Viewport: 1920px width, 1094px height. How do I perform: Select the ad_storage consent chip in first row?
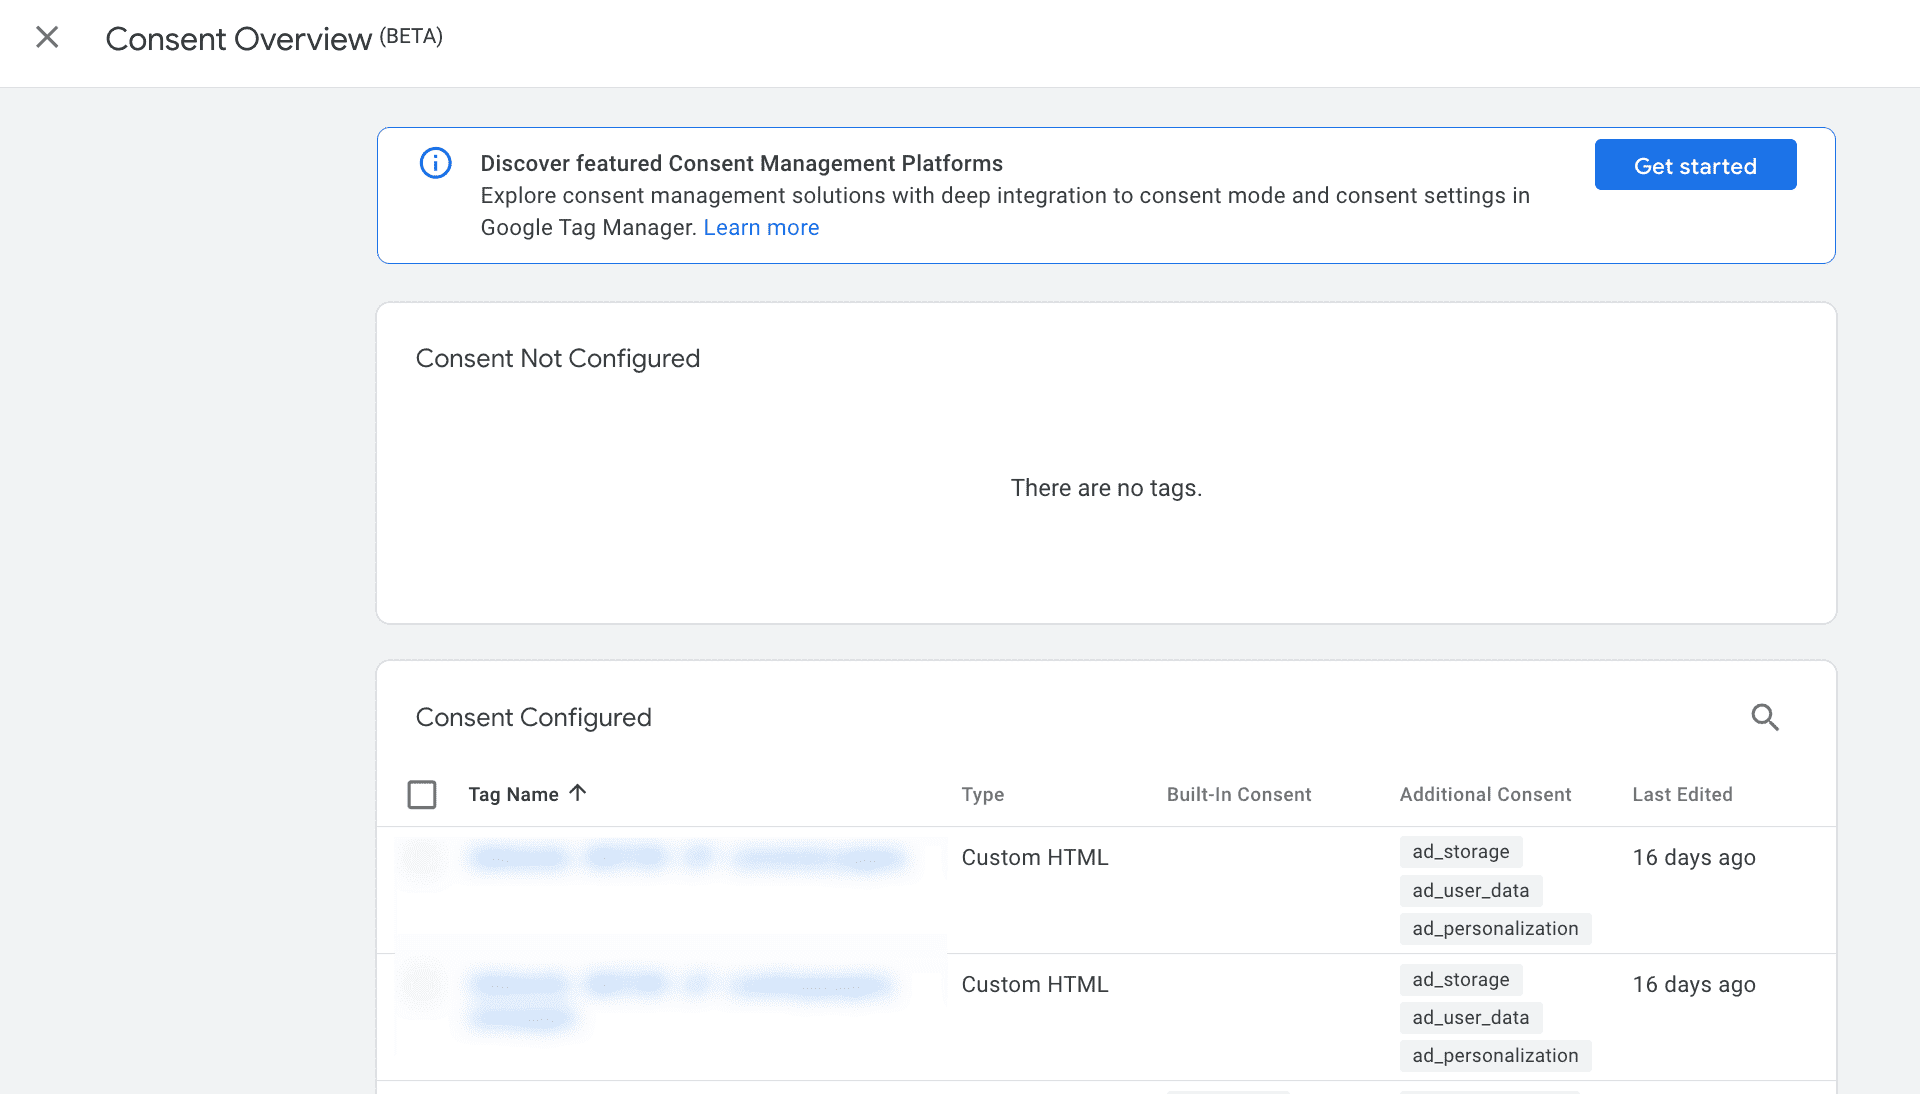click(1460, 852)
